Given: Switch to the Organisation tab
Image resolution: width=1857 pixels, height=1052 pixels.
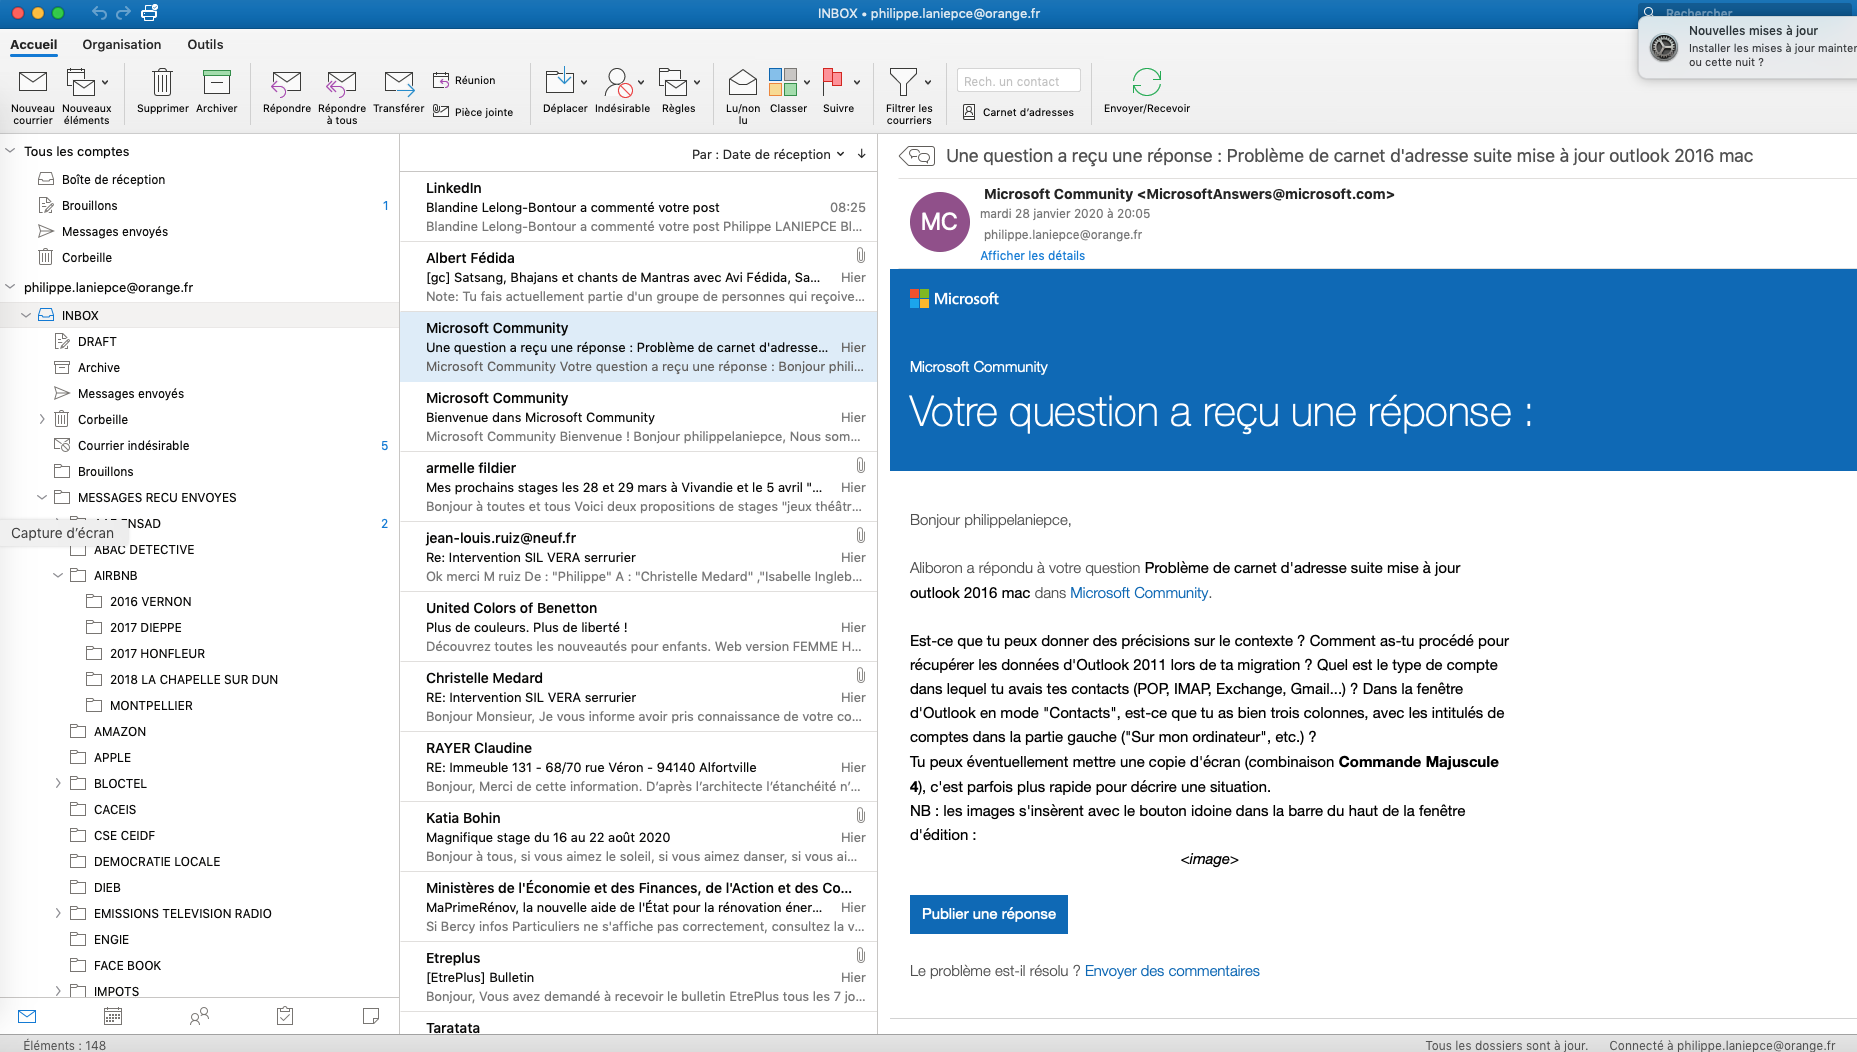Looking at the screenshot, I should [x=122, y=44].
